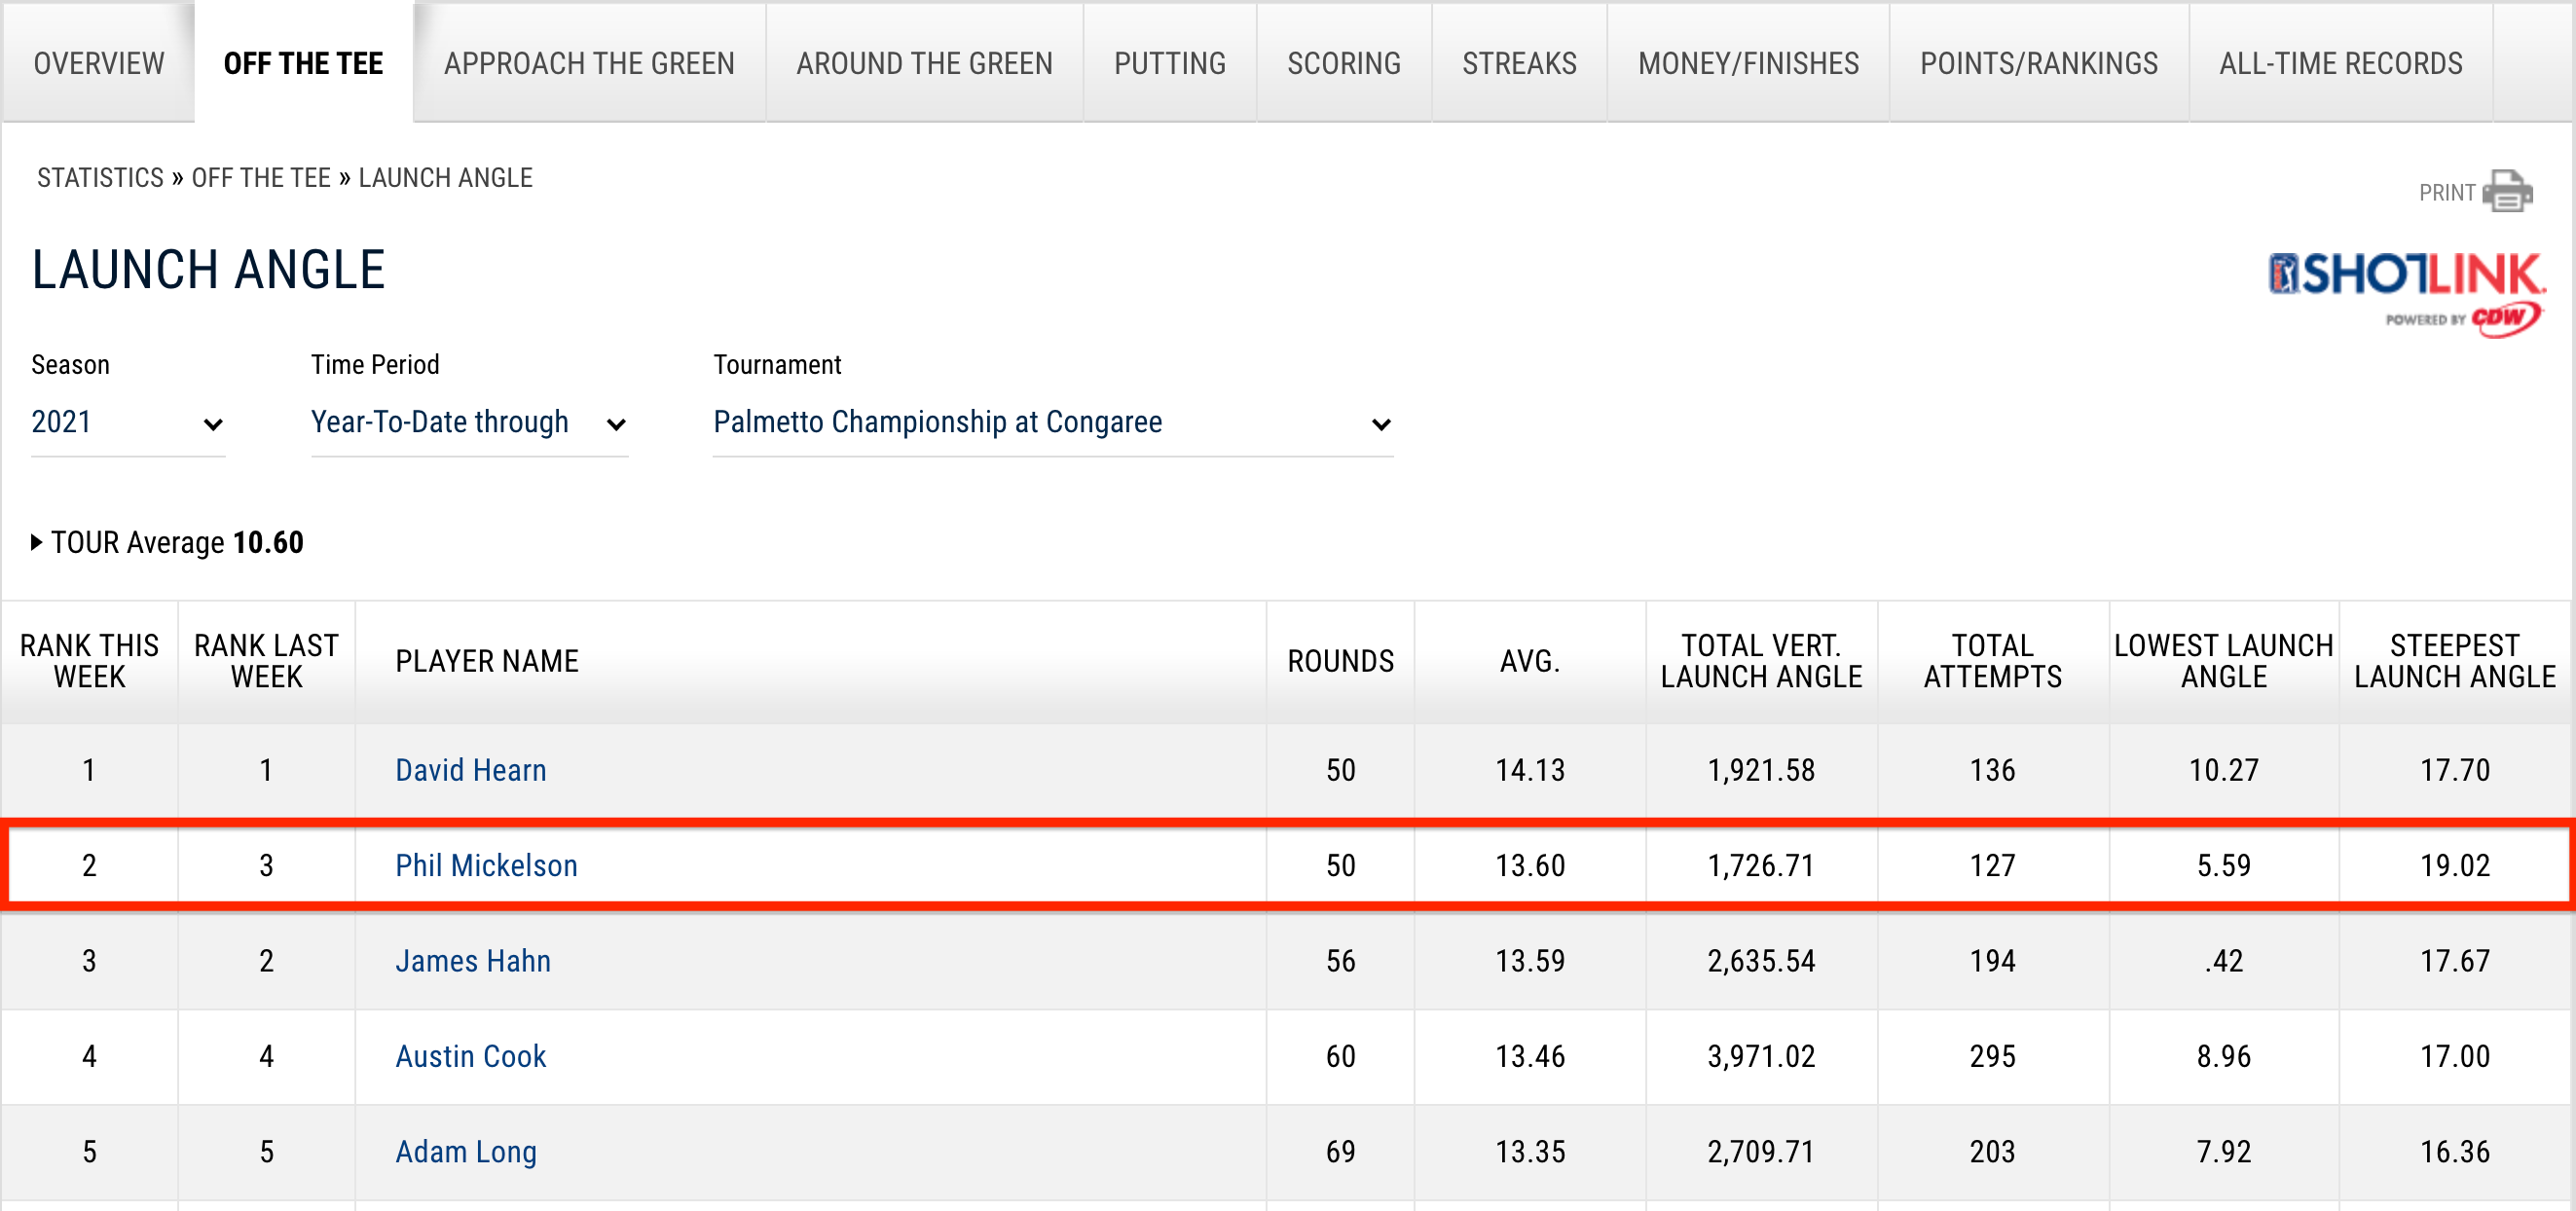The image size is (2576, 1211).
Task: Open James Hahn's profile link
Action: pyautogui.click(x=472, y=961)
